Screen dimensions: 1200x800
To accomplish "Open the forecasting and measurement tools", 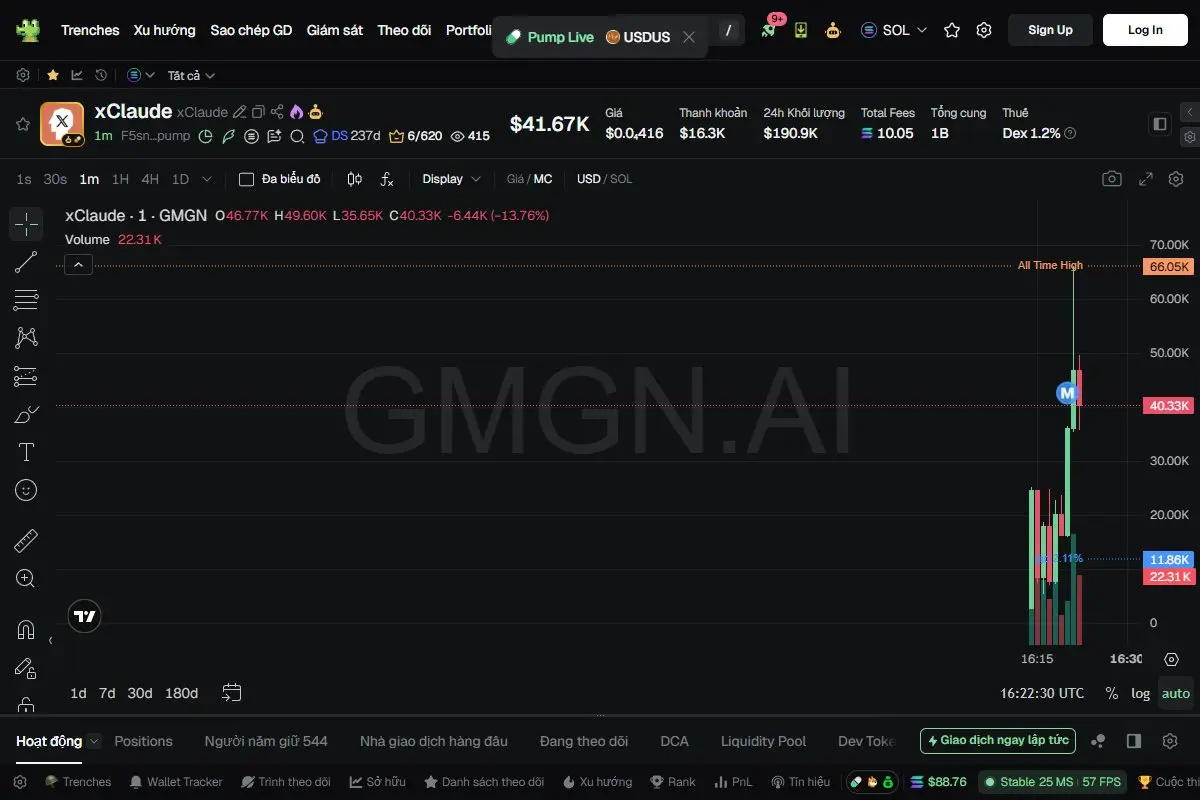I will click(x=26, y=376).
